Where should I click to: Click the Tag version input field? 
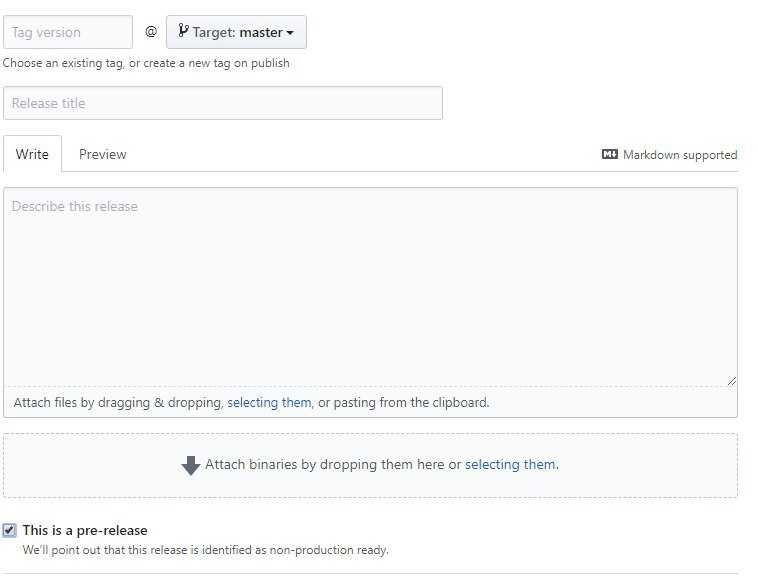(68, 32)
